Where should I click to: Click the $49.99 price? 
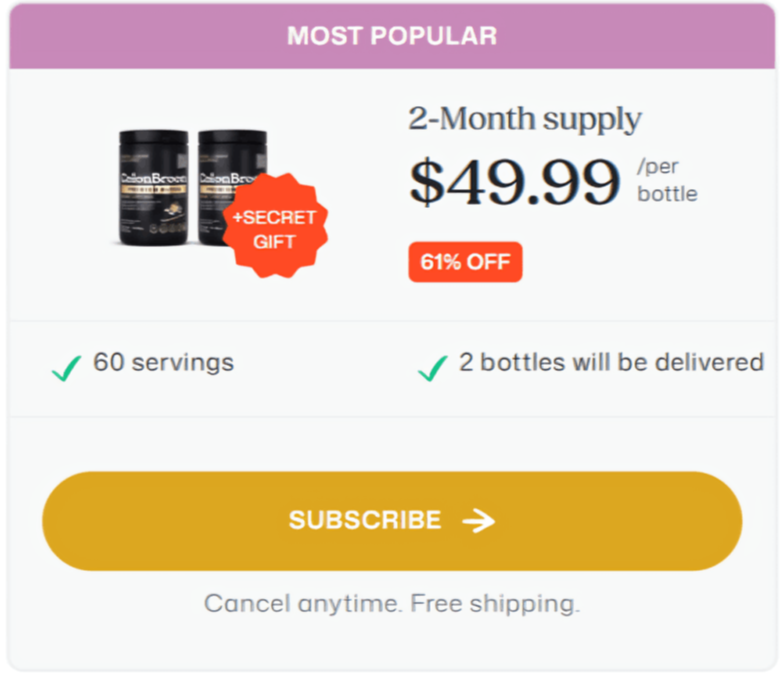click(514, 181)
